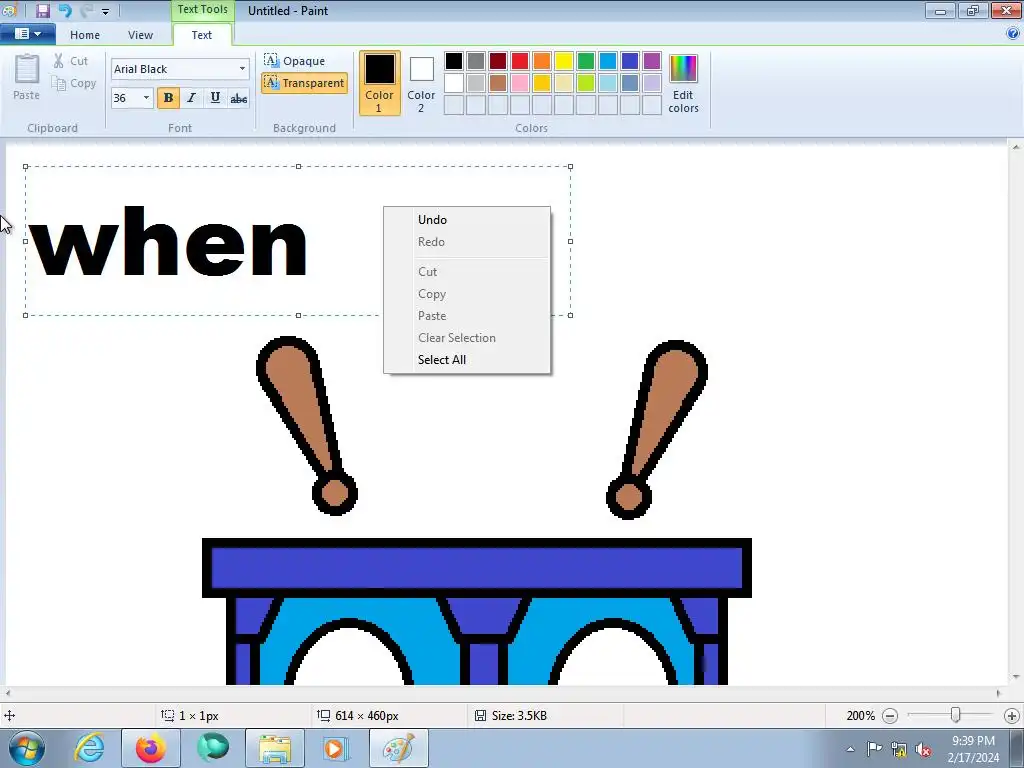Select the Color 1 foreground button
This screenshot has height=768, width=1024.
[379, 83]
